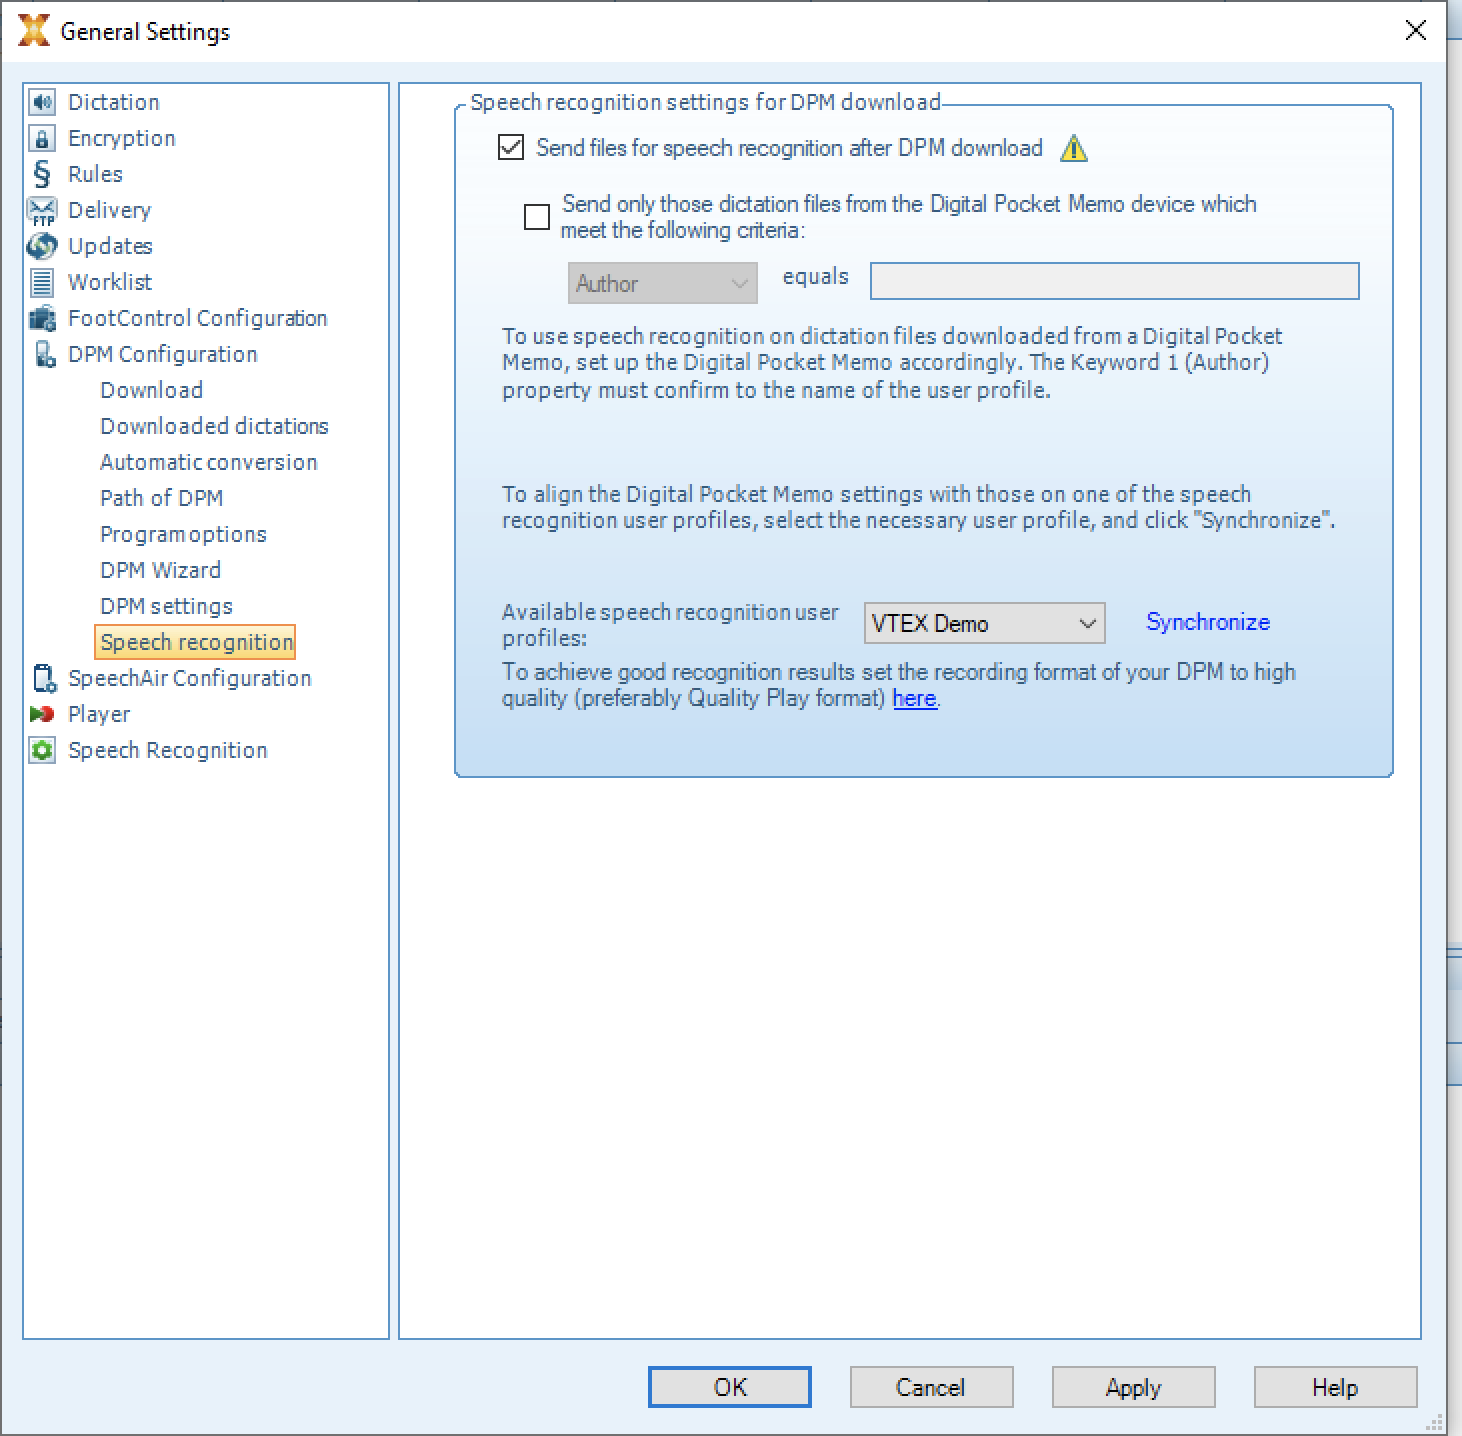Open Downloaded dictations subpage
Screen dimensions: 1462x1436
(214, 426)
